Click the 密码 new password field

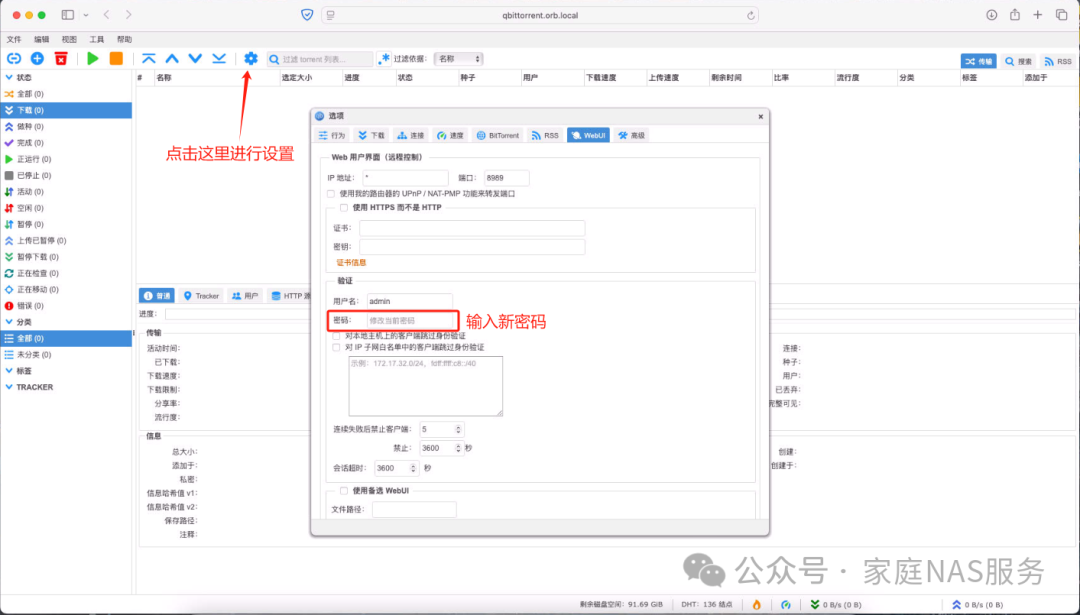pyautogui.click(x=409, y=320)
